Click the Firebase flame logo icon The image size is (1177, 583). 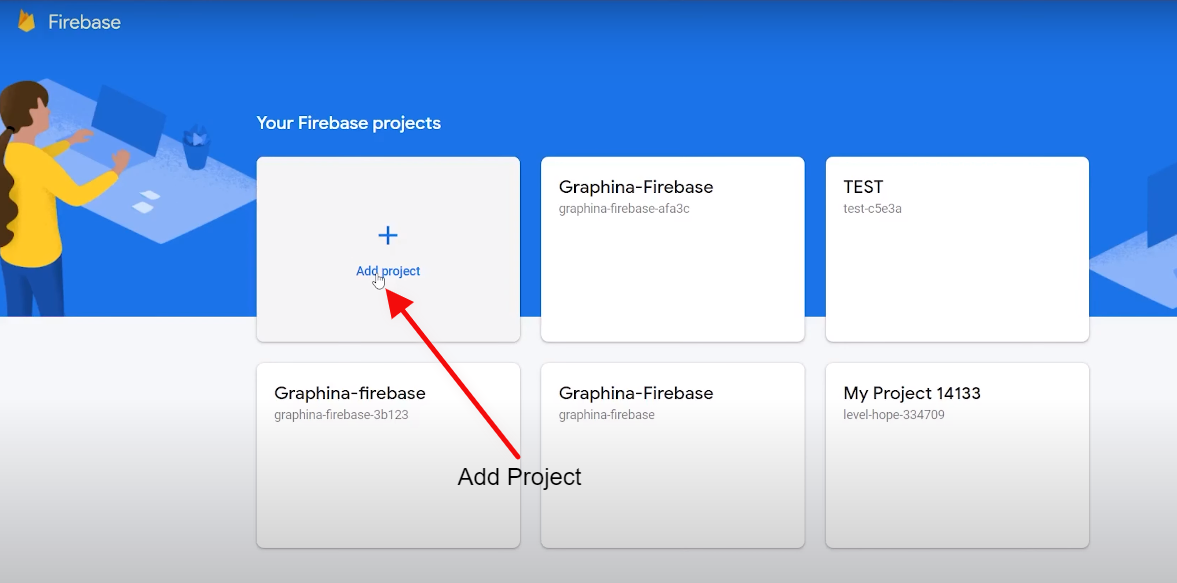tap(27, 22)
